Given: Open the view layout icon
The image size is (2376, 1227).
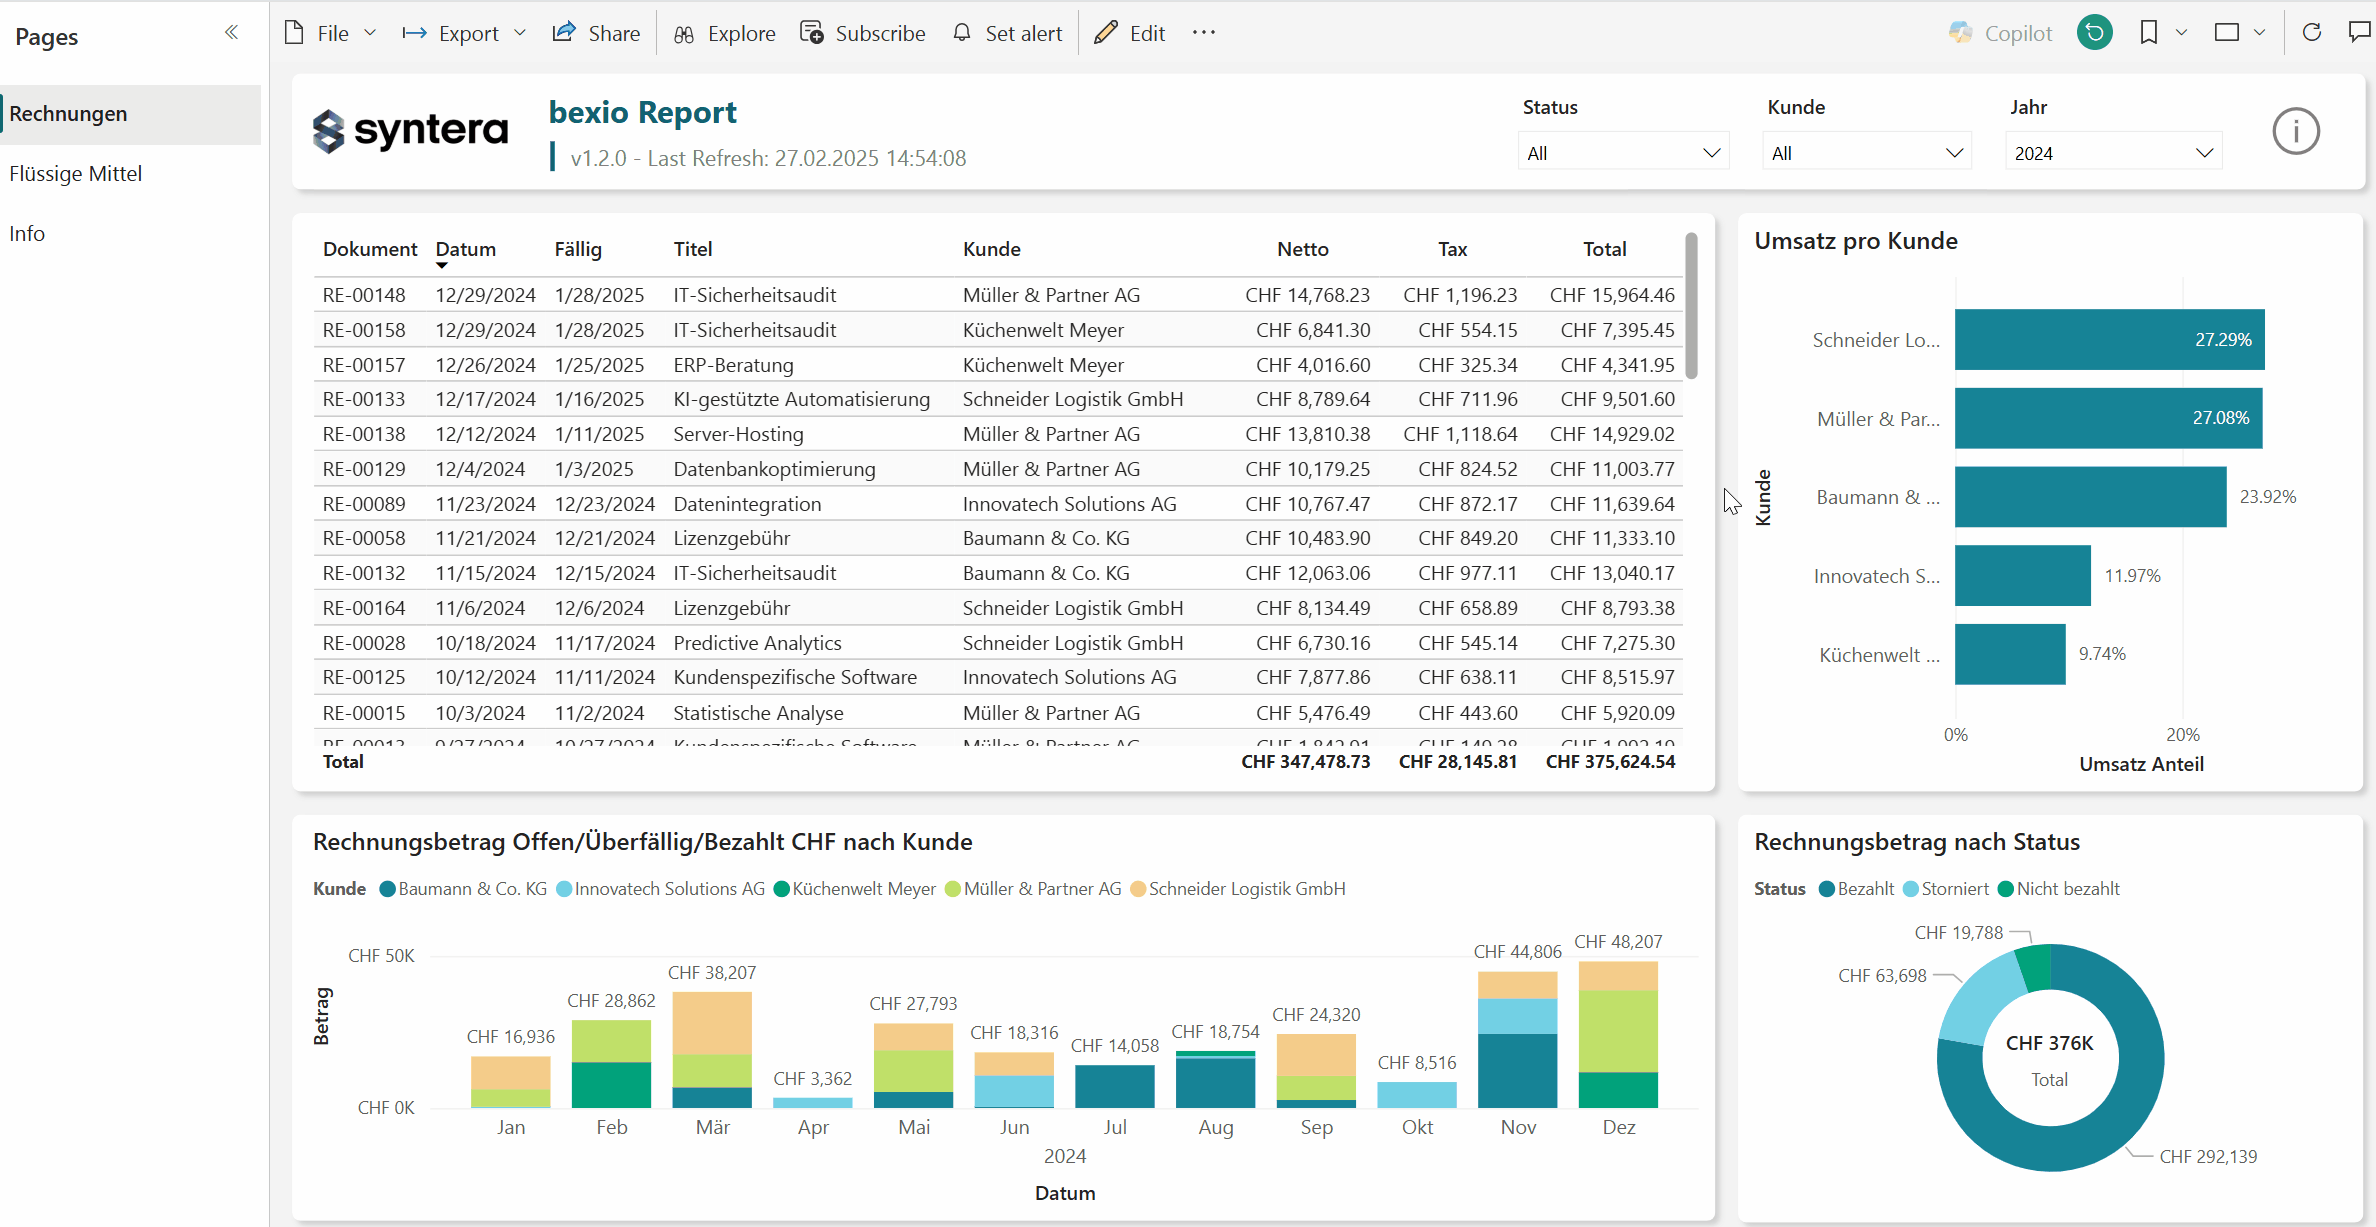Looking at the screenshot, I should pos(2227,33).
